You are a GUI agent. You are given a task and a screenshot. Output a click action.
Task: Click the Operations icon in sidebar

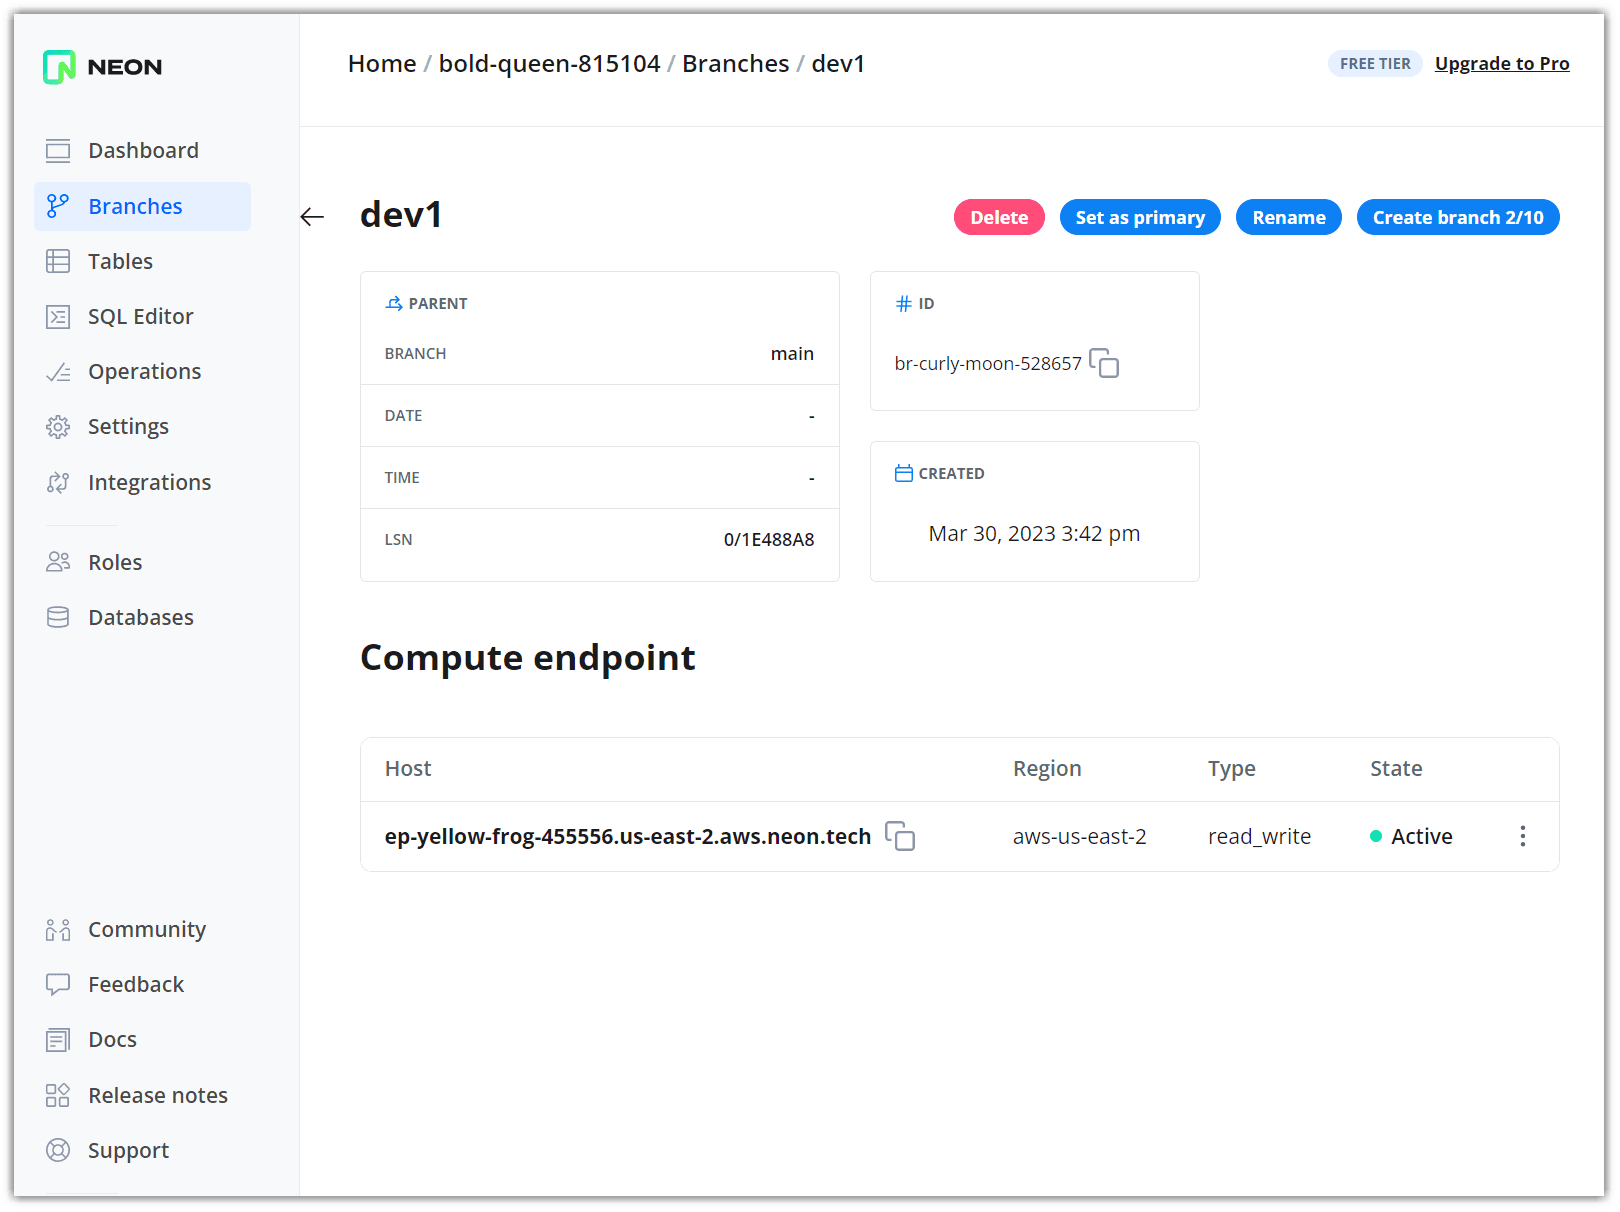click(58, 372)
